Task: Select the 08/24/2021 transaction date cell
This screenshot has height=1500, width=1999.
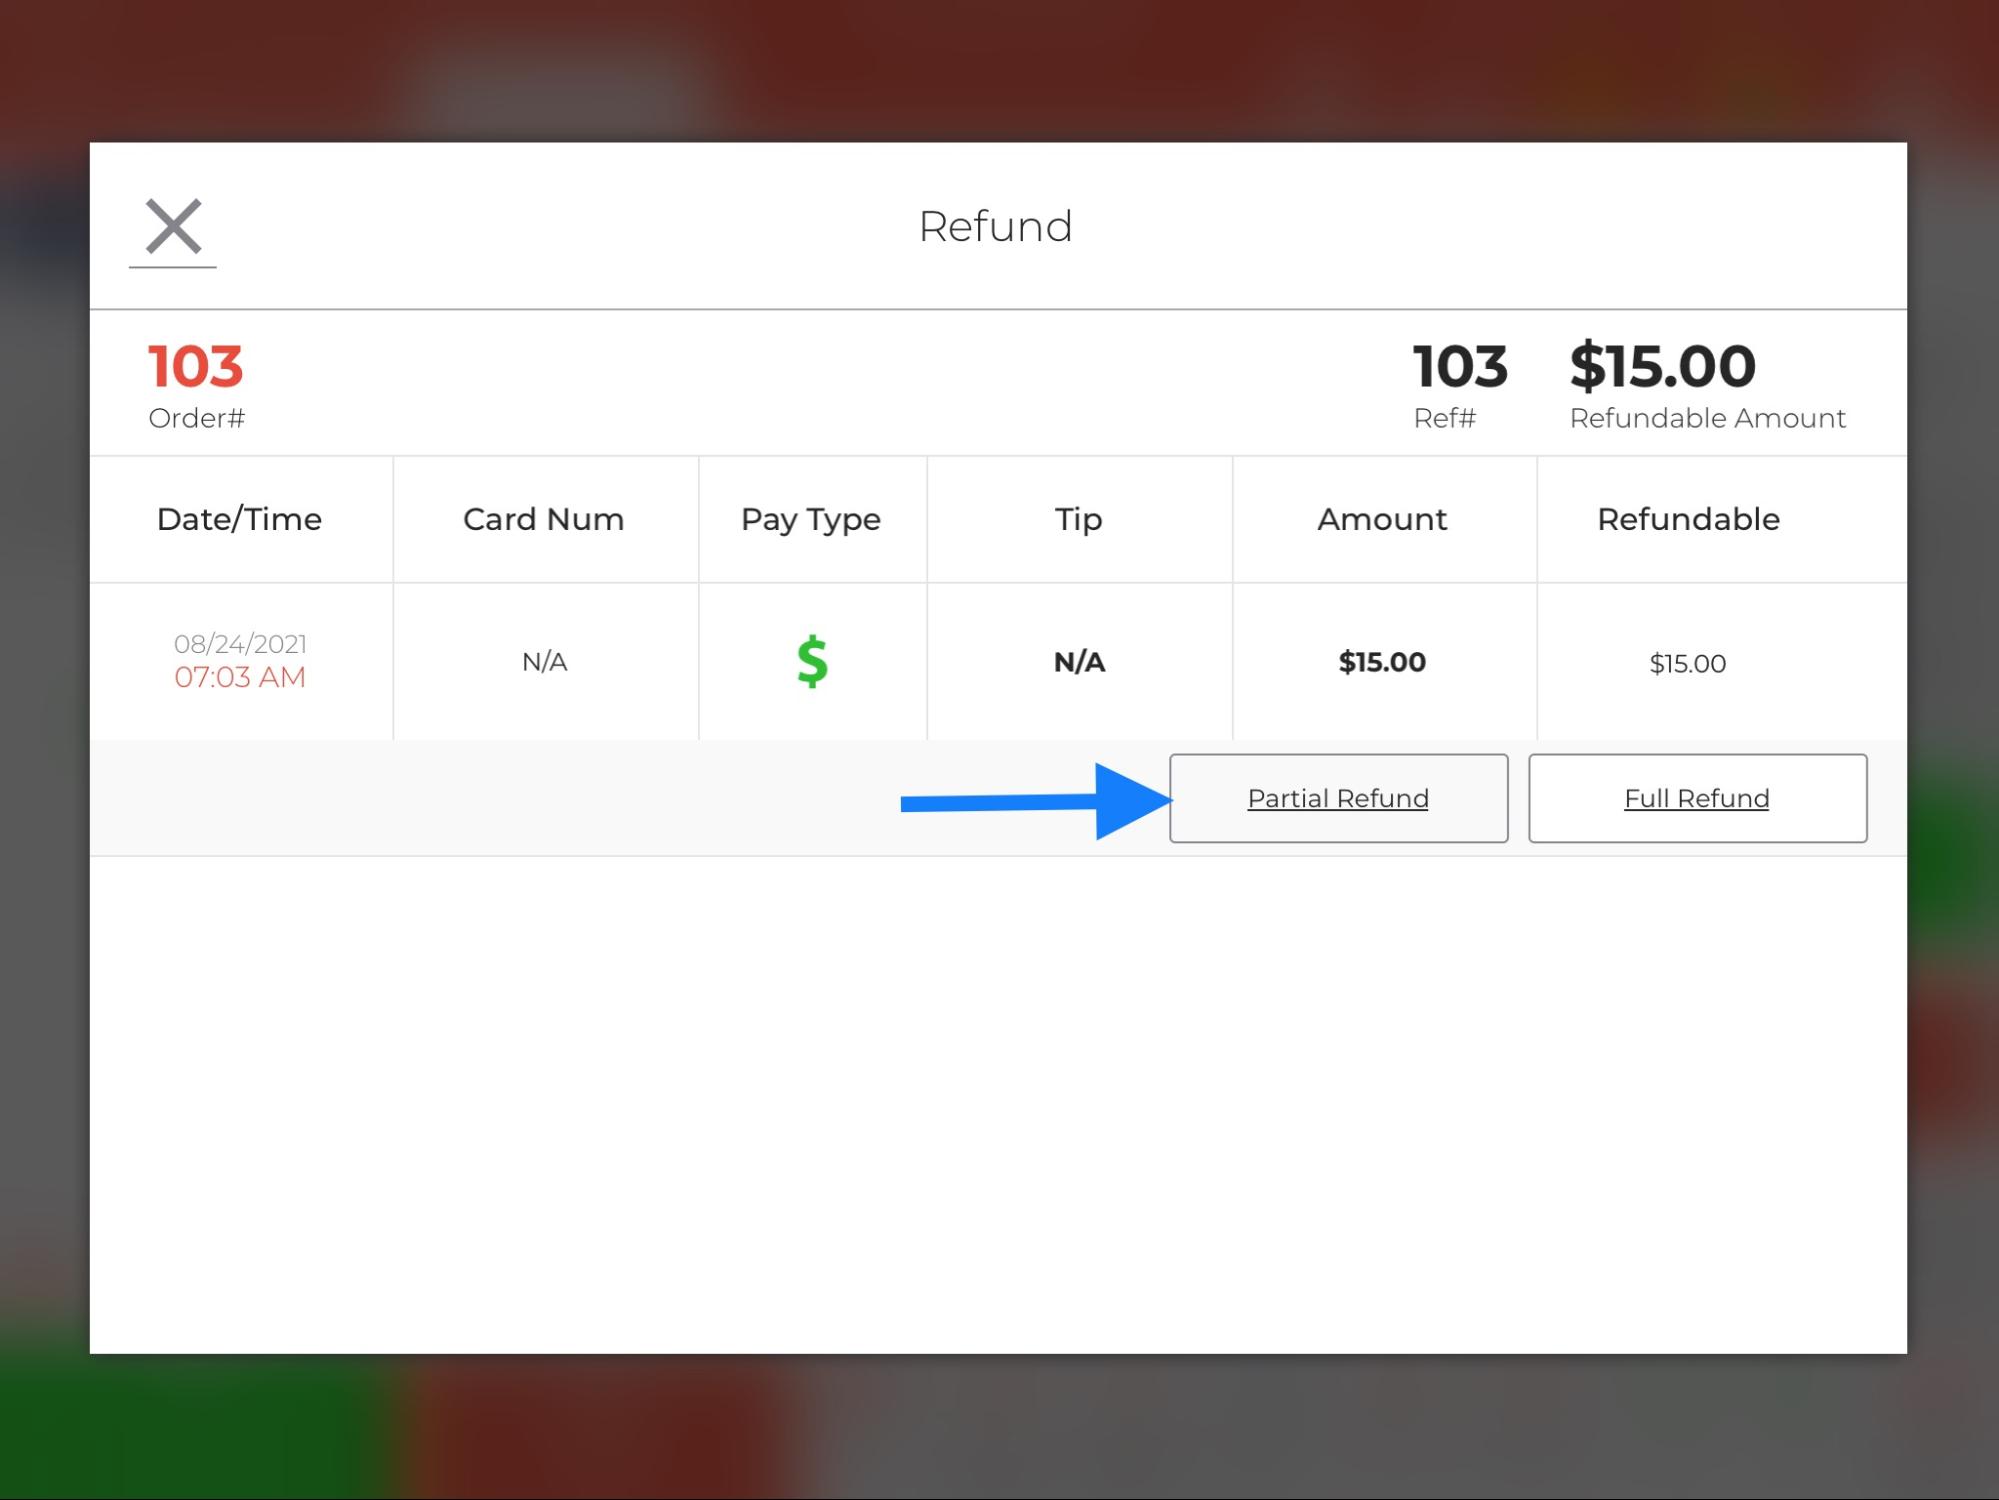Action: coord(240,644)
